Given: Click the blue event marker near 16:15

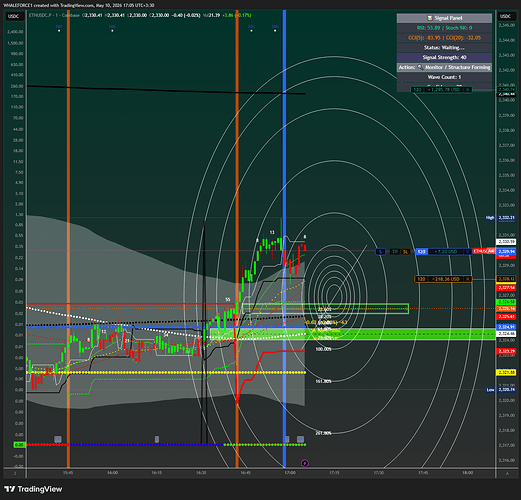Looking at the screenshot, I should coord(157,439).
